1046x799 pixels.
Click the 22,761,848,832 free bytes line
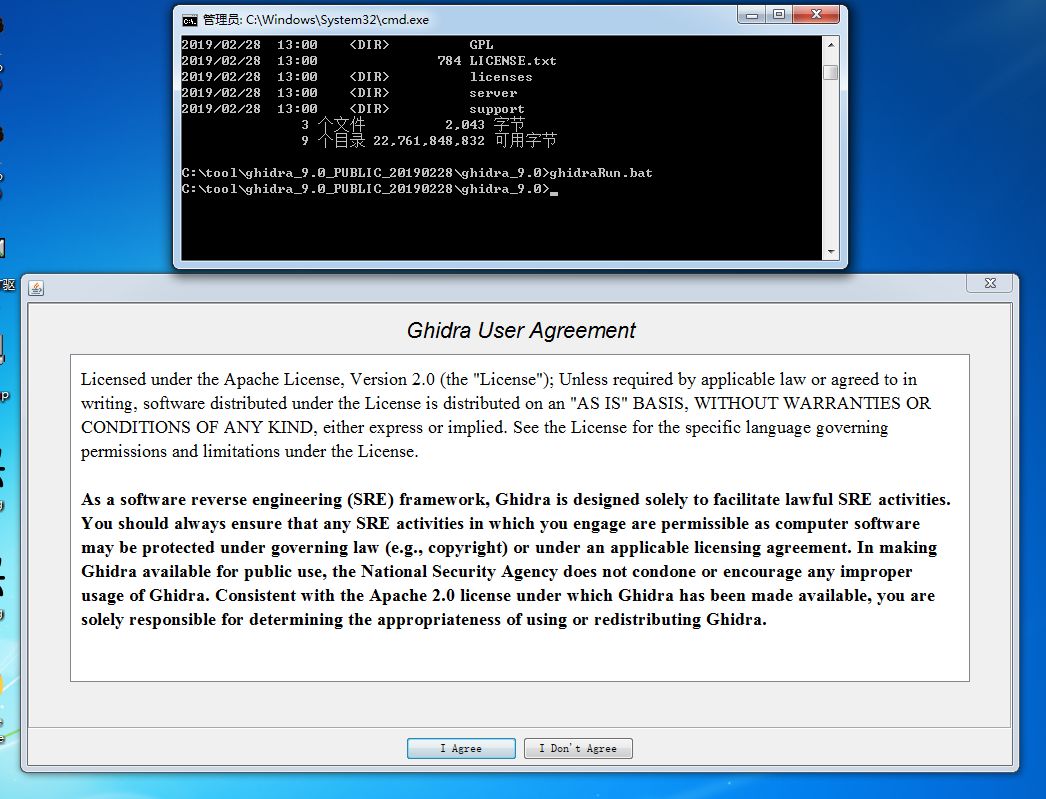point(429,141)
